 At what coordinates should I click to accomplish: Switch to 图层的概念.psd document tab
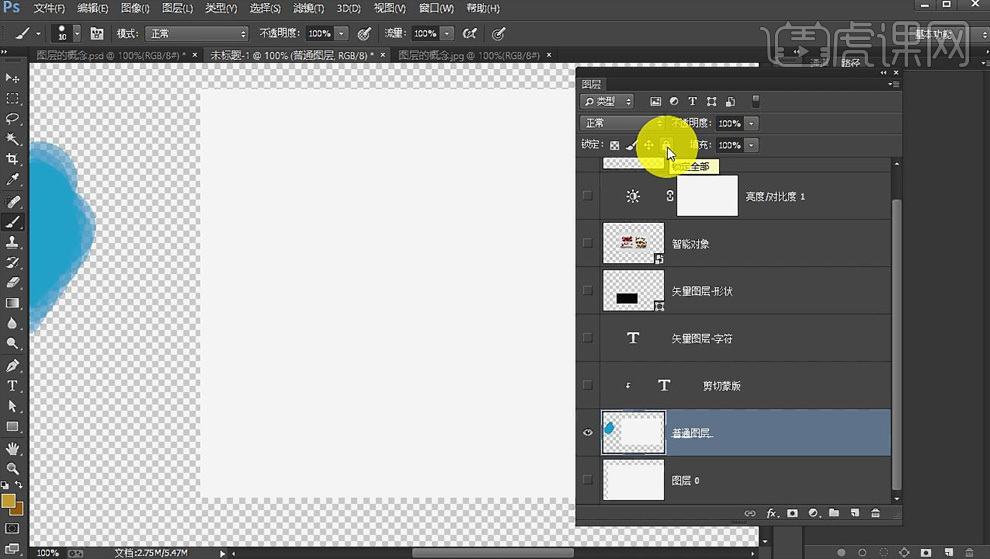(110, 56)
